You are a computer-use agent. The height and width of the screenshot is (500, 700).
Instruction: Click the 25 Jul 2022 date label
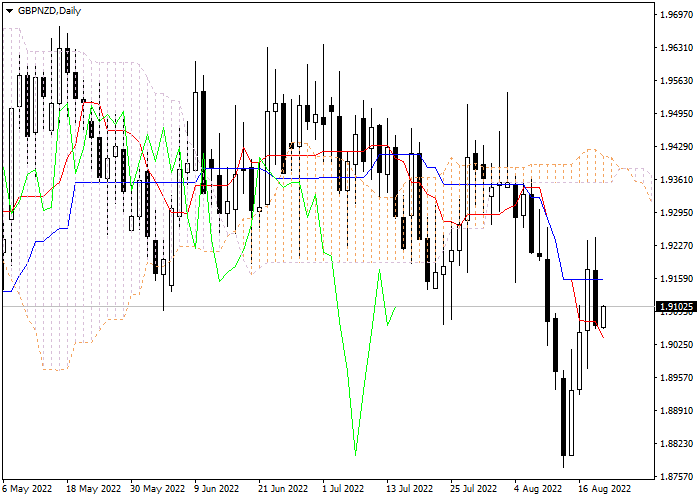(474, 489)
